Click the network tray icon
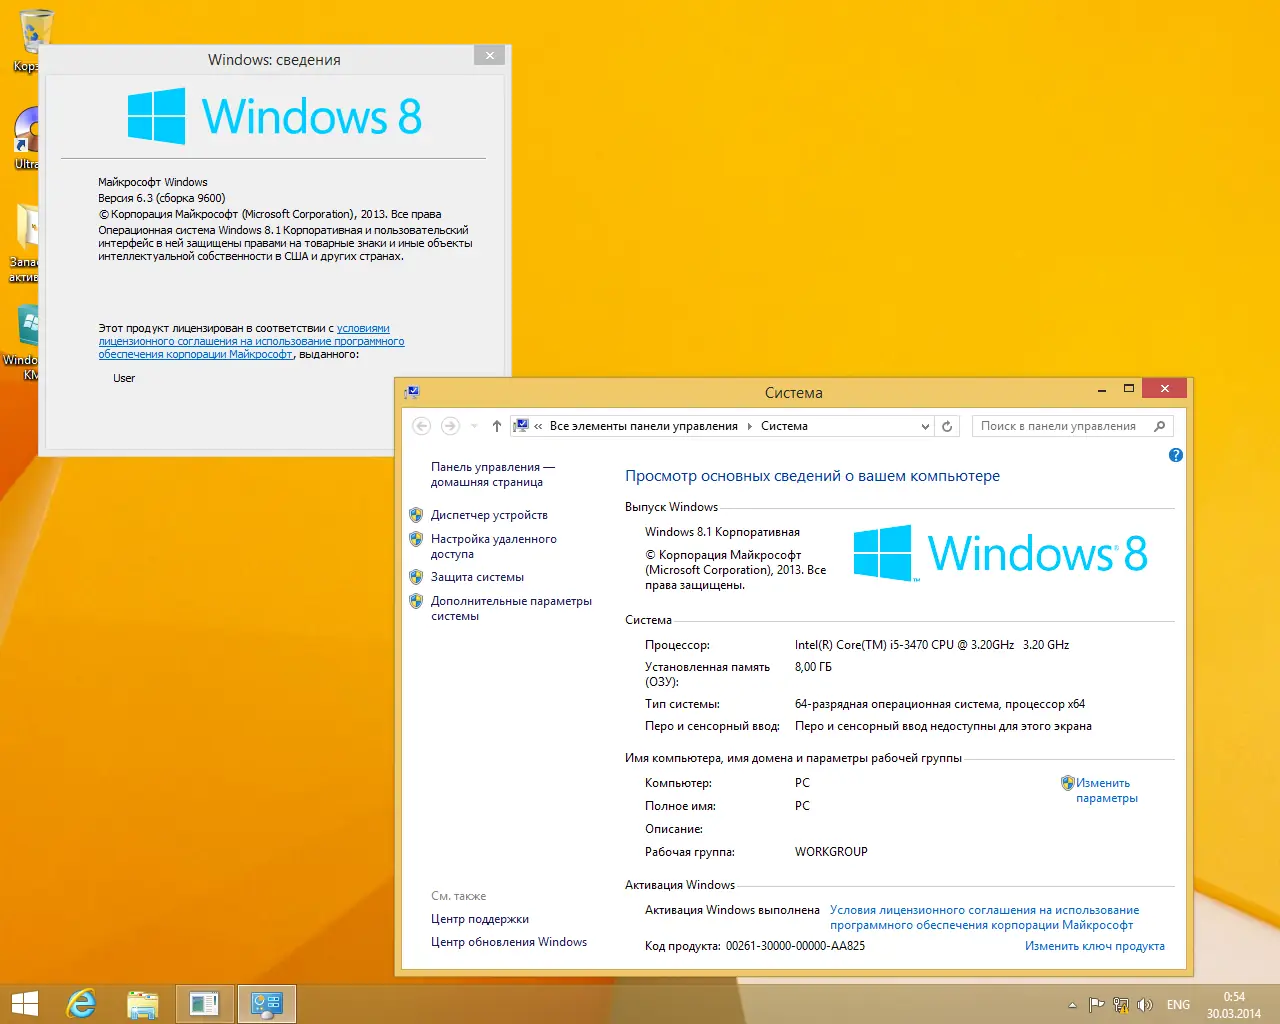The width and height of the screenshot is (1280, 1024). (1121, 1005)
